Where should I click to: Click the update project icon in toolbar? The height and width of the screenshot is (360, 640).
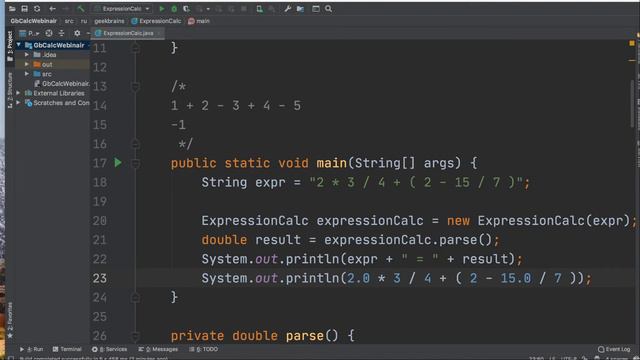click(x=259, y=9)
